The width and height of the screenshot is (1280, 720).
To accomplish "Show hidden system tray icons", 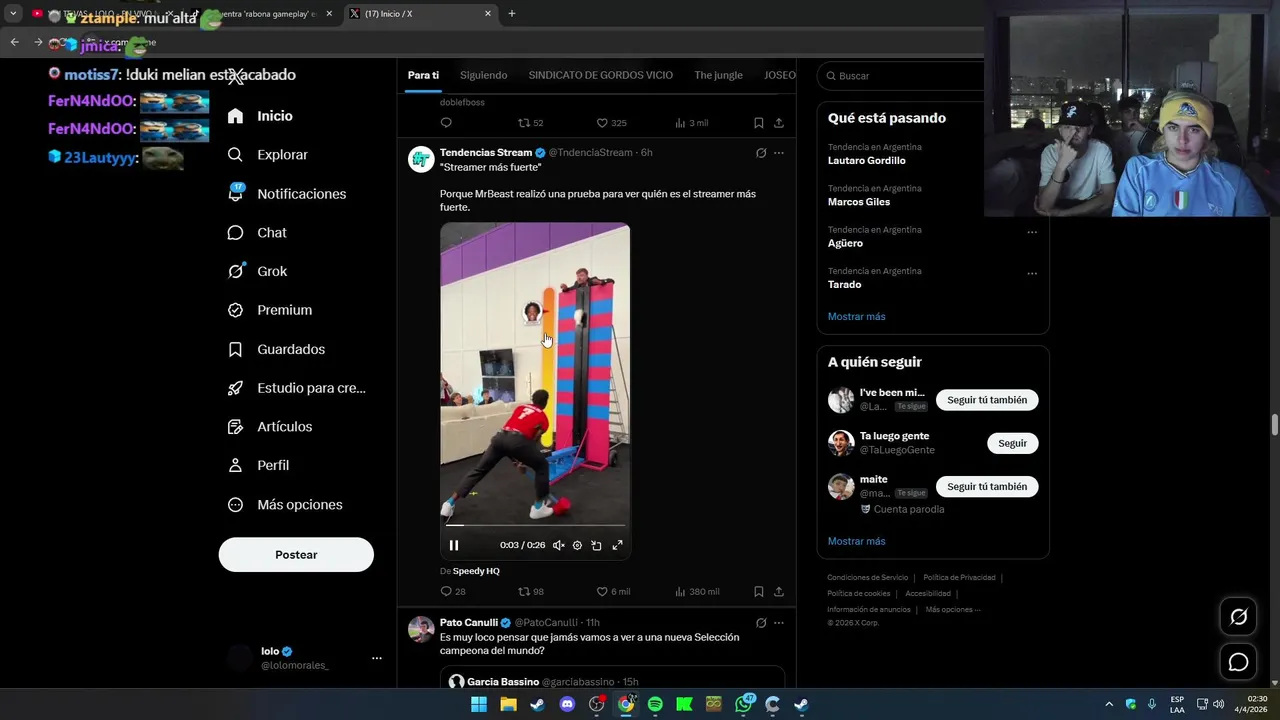I will point(1108,704).
